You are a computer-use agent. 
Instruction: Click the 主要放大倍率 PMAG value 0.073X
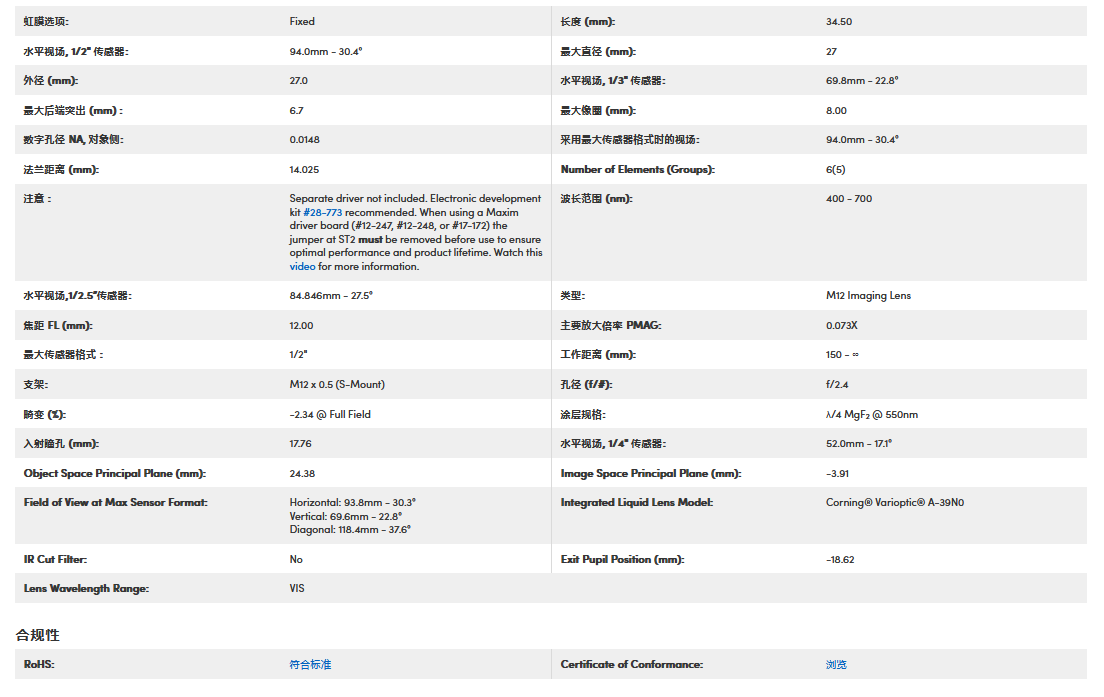pos(842,325)
